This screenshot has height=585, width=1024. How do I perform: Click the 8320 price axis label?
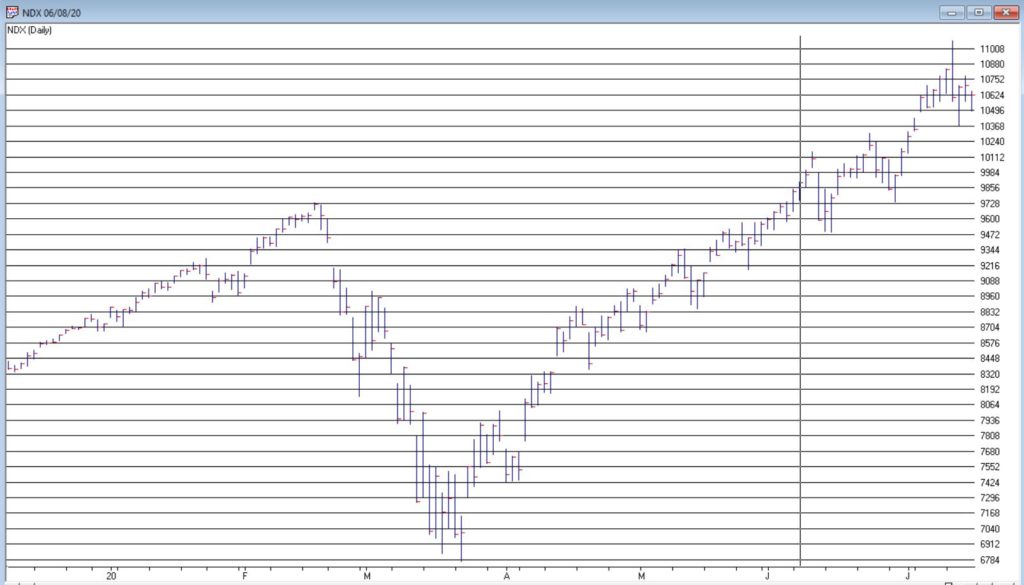click(992, 374)
